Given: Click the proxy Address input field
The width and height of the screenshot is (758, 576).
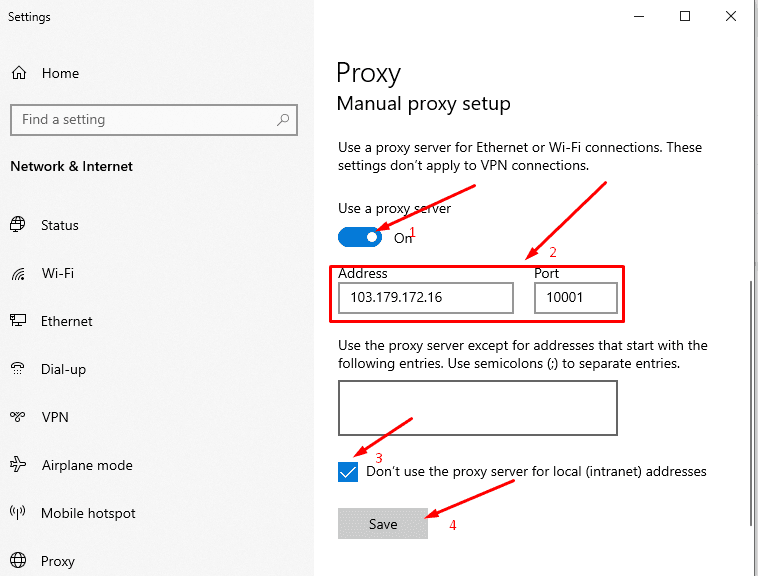Looking at the screenshot, I should pyautogui.click(x=426, y=298).
